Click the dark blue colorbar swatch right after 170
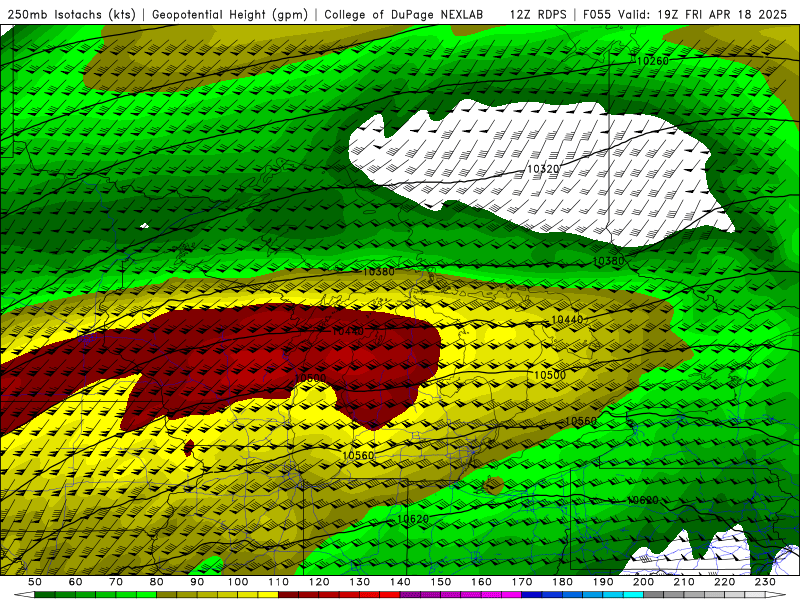Screen dimensions: 800x600 tap(532, 595)
